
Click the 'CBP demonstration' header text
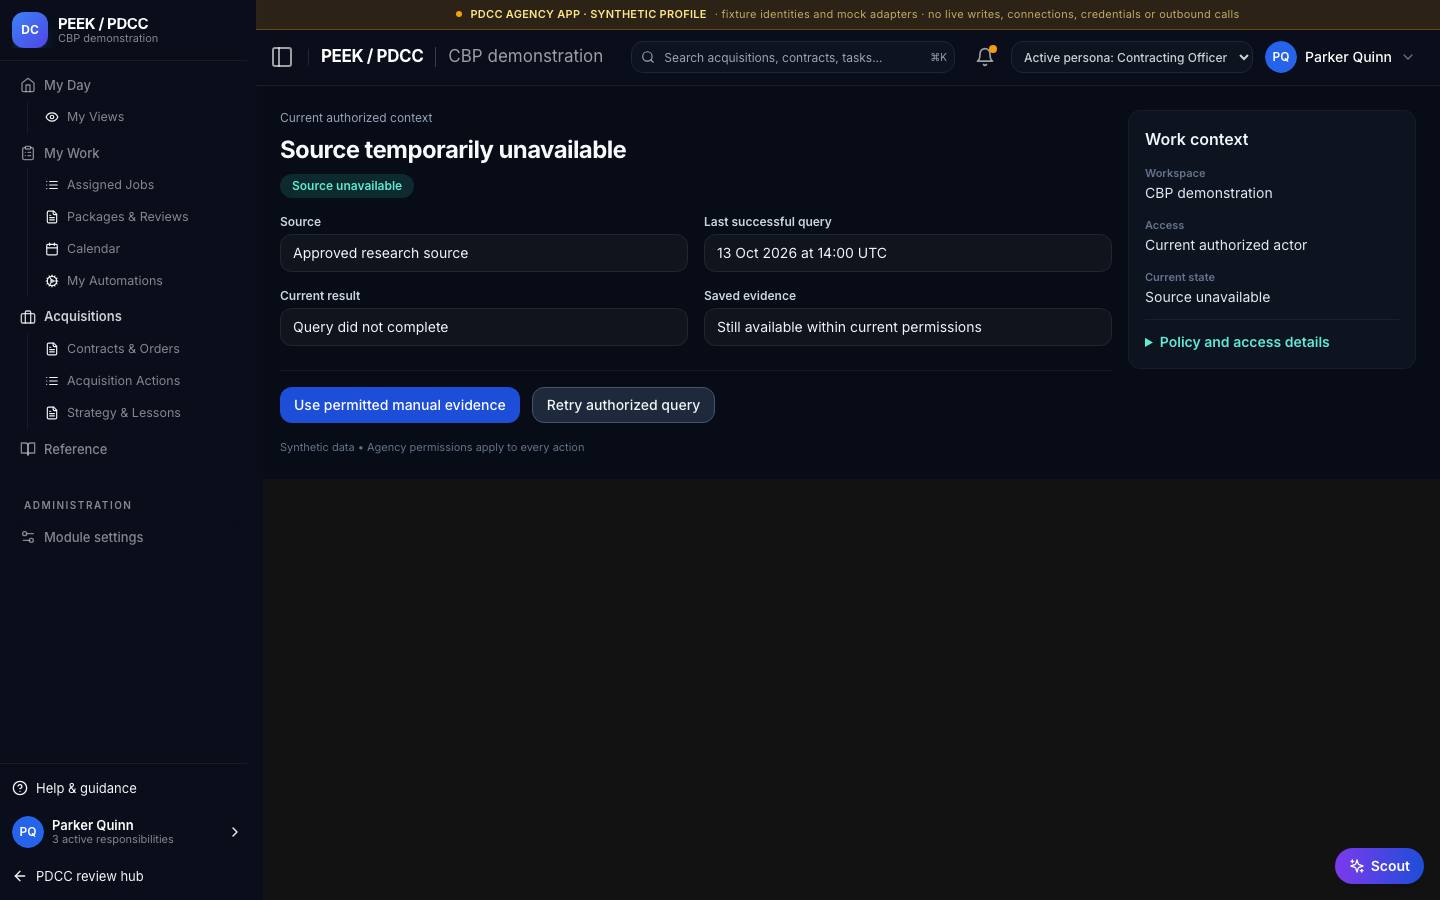coord(526,56)
